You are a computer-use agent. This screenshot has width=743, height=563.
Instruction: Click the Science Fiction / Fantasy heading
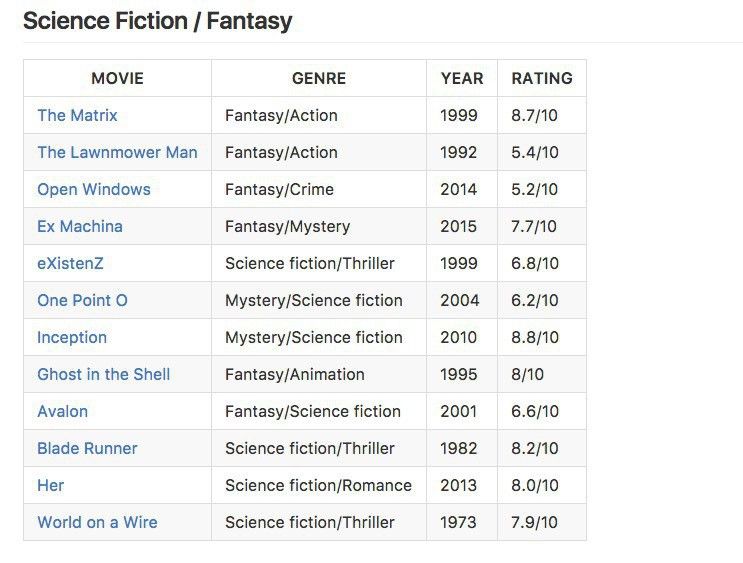pos(157,21)
